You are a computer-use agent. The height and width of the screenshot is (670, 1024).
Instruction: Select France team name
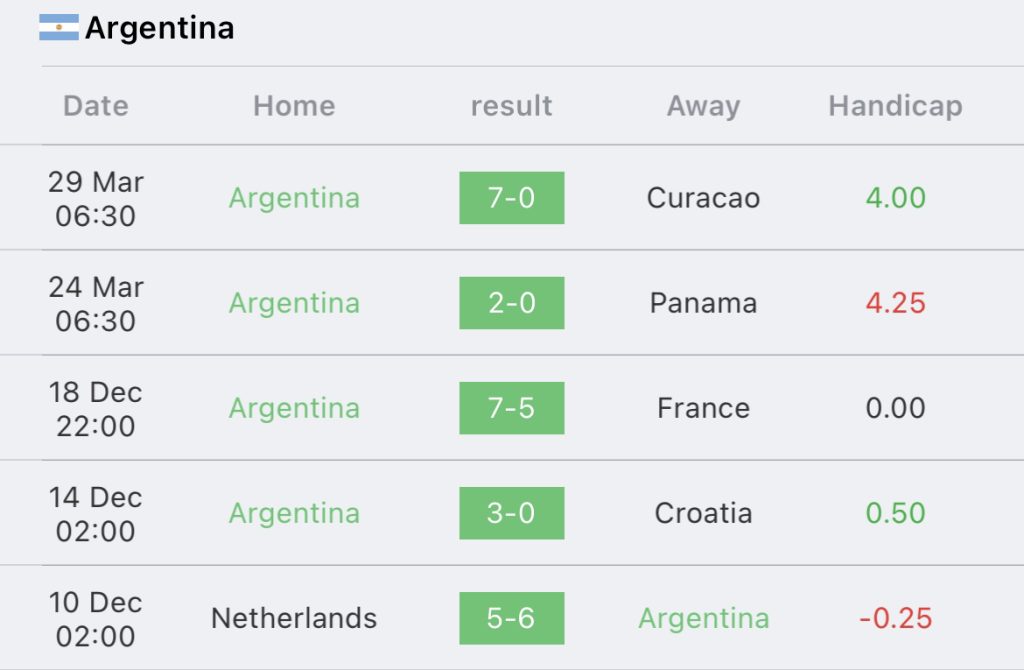tap(703, 408)
